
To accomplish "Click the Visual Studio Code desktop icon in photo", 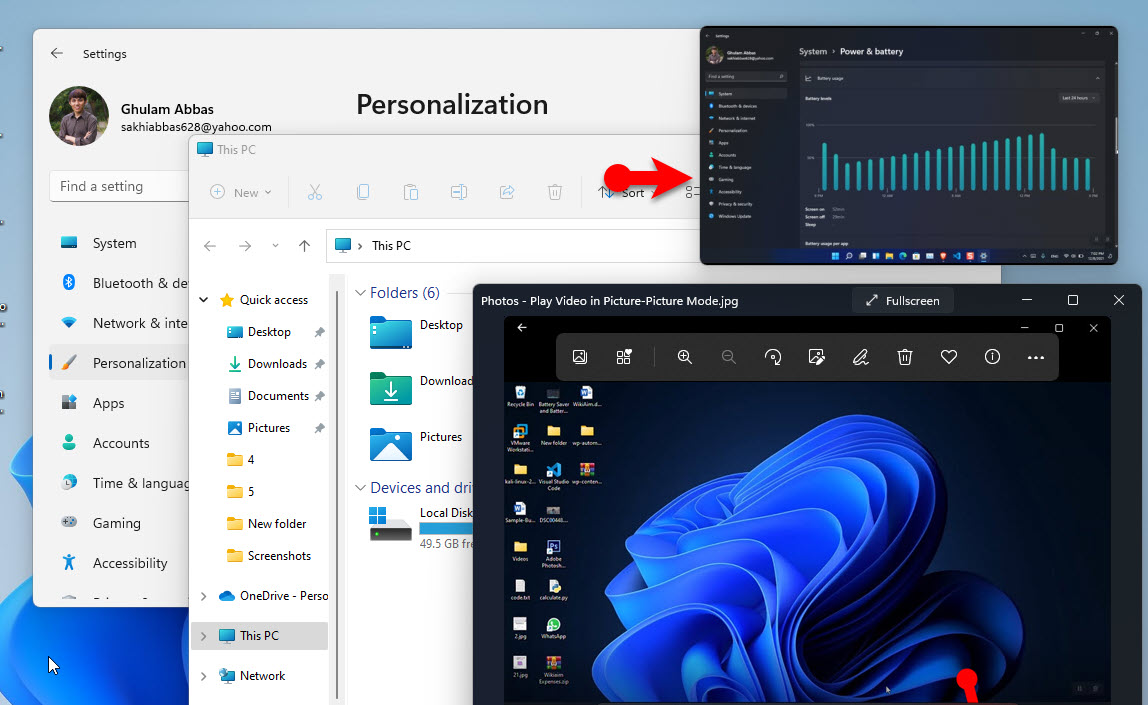I will pyautogui.click(x=554, y=476).
